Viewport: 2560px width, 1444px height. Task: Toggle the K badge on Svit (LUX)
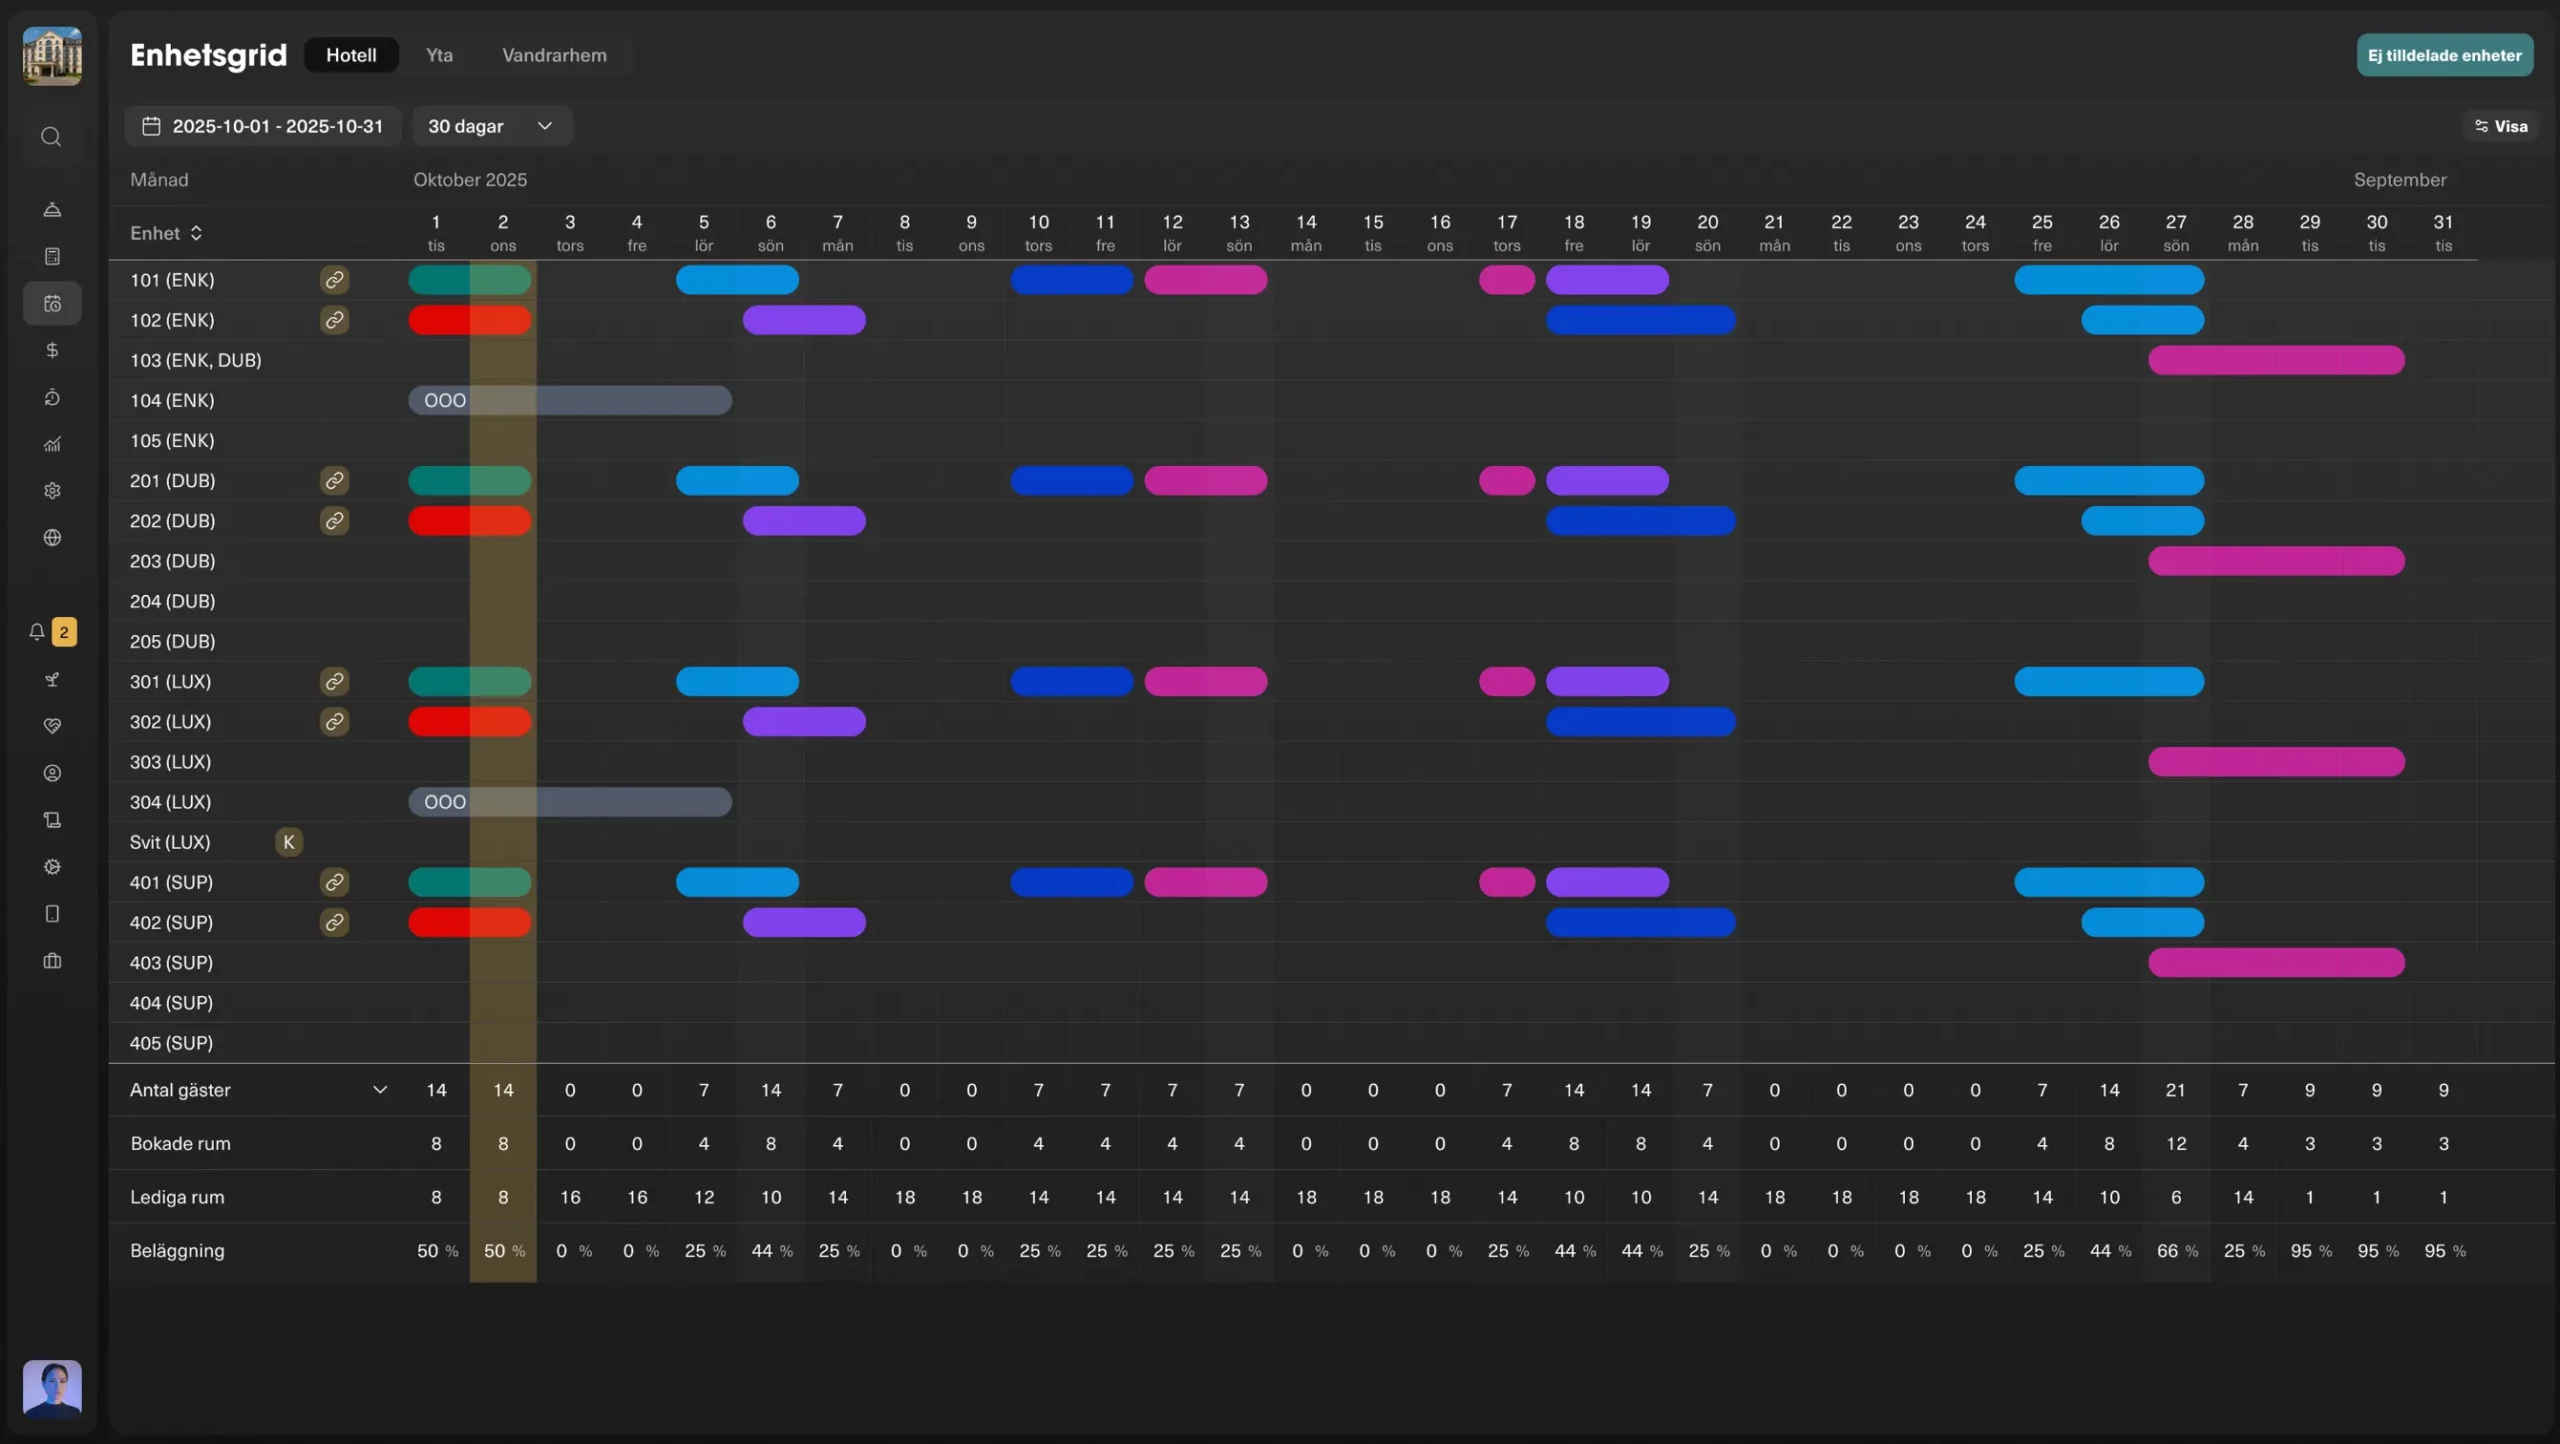click(x=288, y=842)
